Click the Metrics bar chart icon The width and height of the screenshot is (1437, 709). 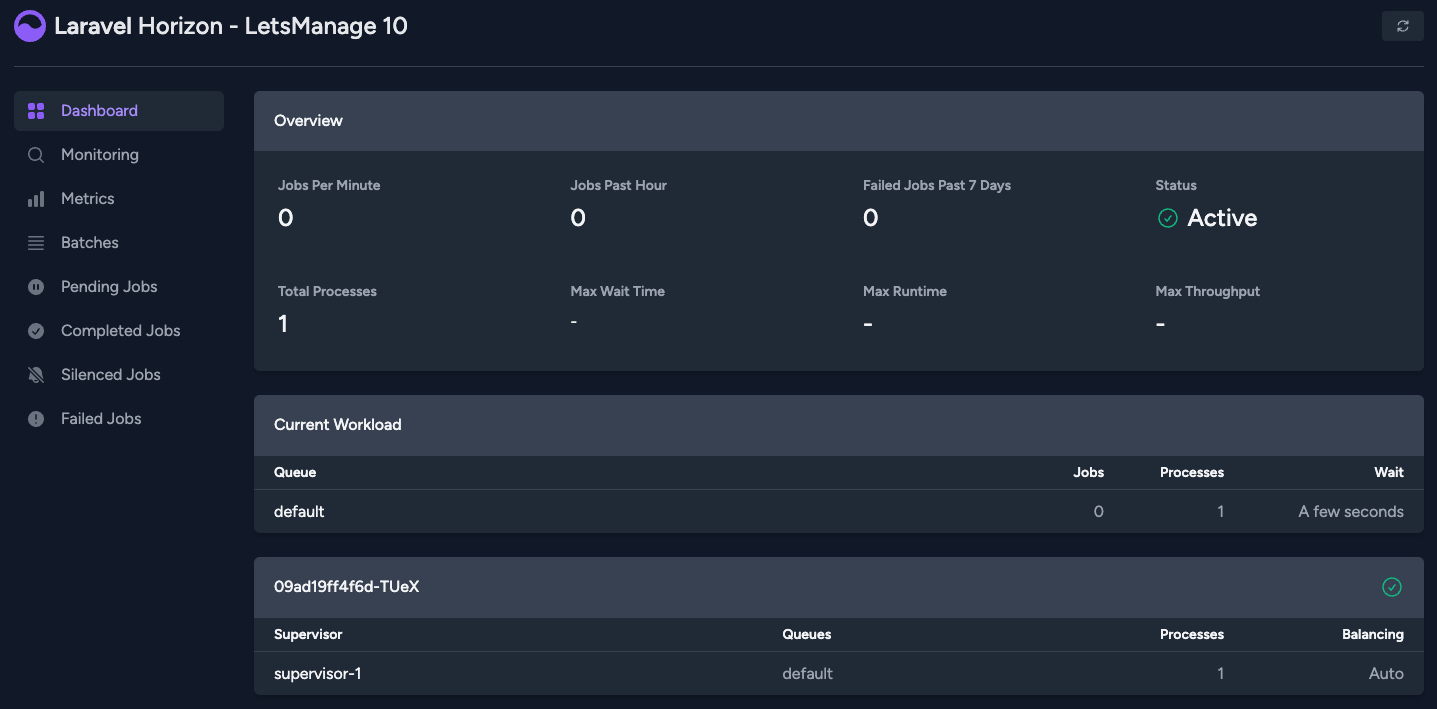pyautogui.click(x=36, y=199)
